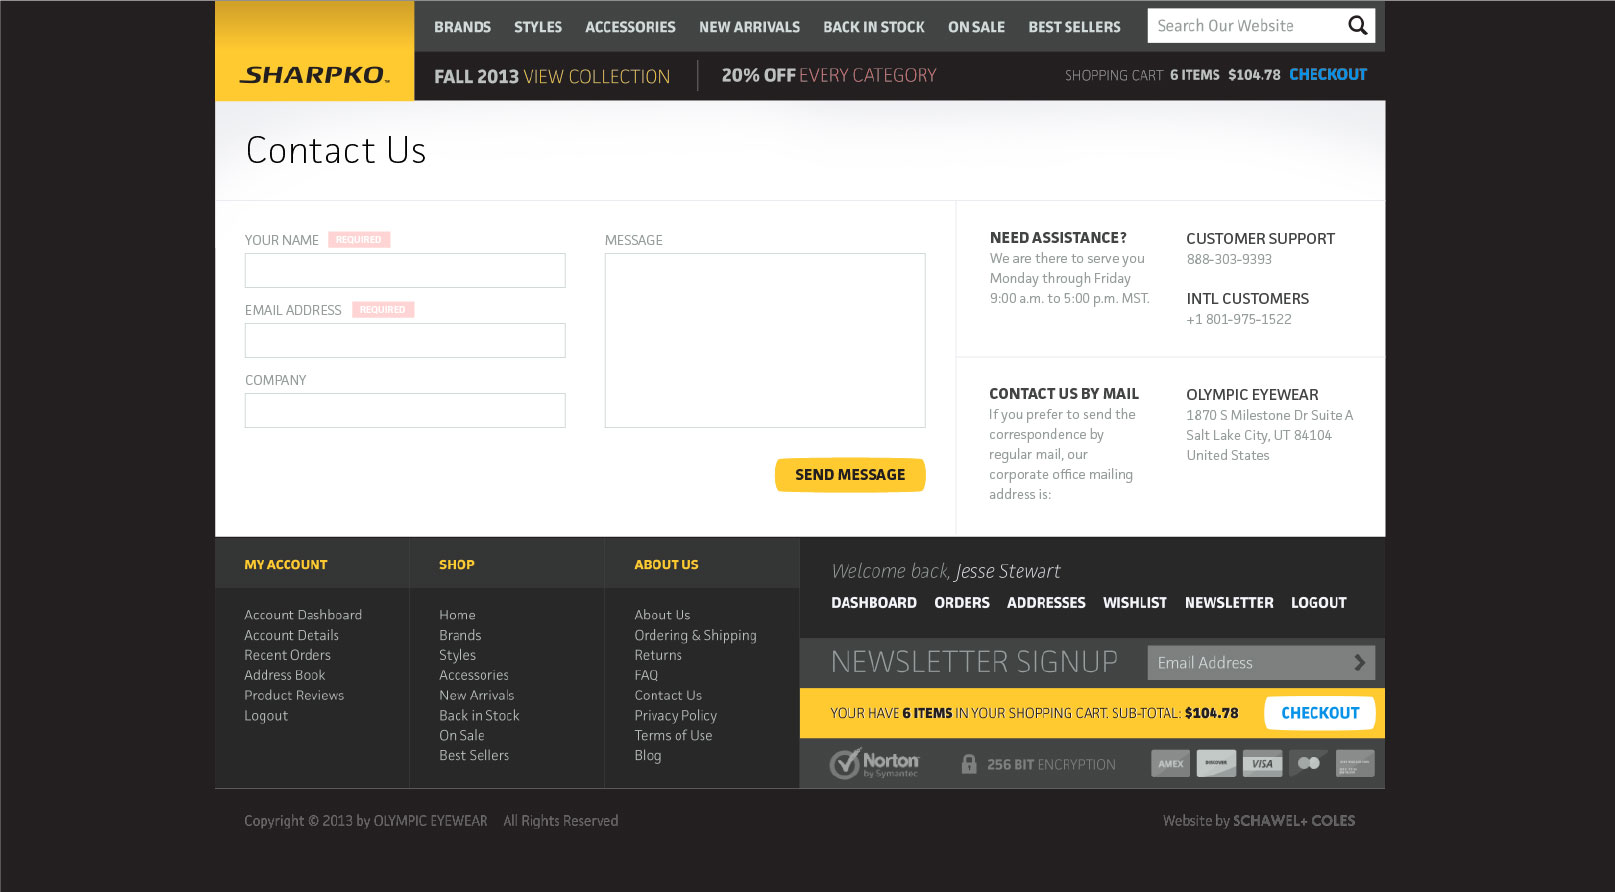Submit newsletter email arrow icon
1615x892 pixels.
coord(1359,662)
